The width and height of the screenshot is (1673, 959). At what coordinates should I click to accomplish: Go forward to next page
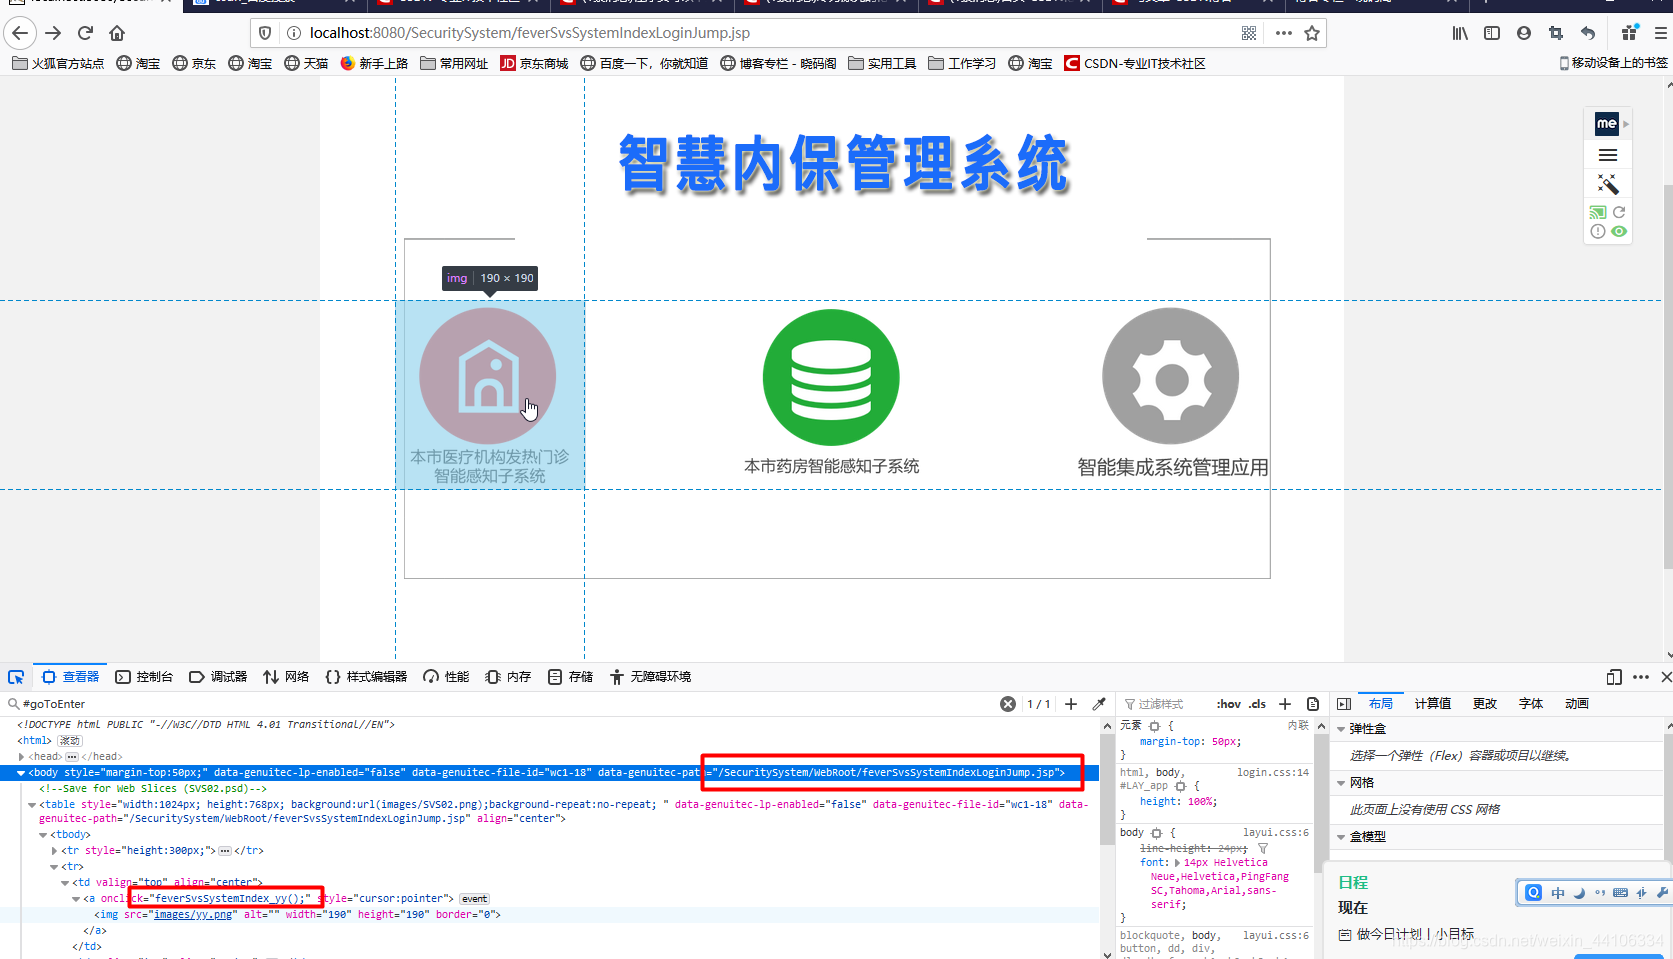click(x=53, y=33)
